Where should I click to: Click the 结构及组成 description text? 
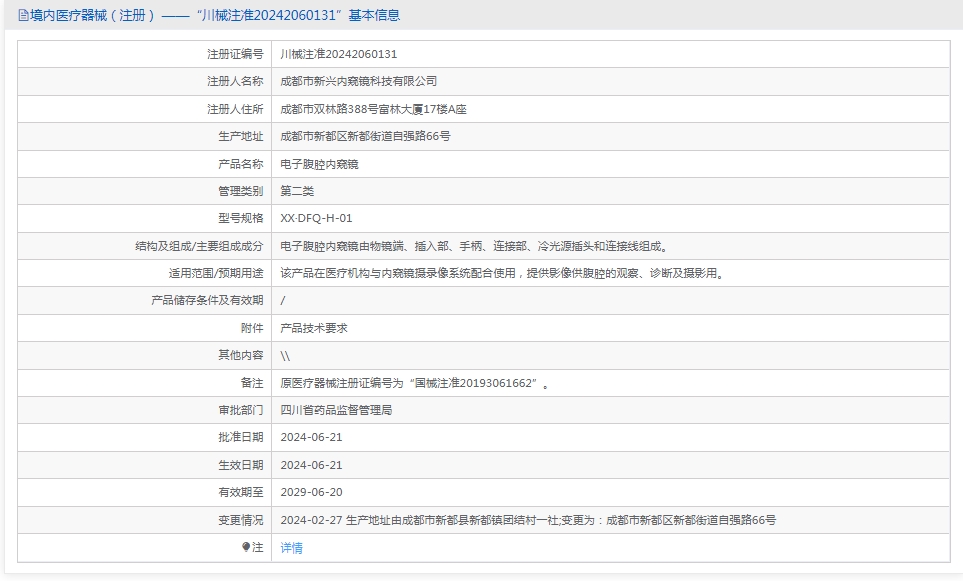click(474, 246)
